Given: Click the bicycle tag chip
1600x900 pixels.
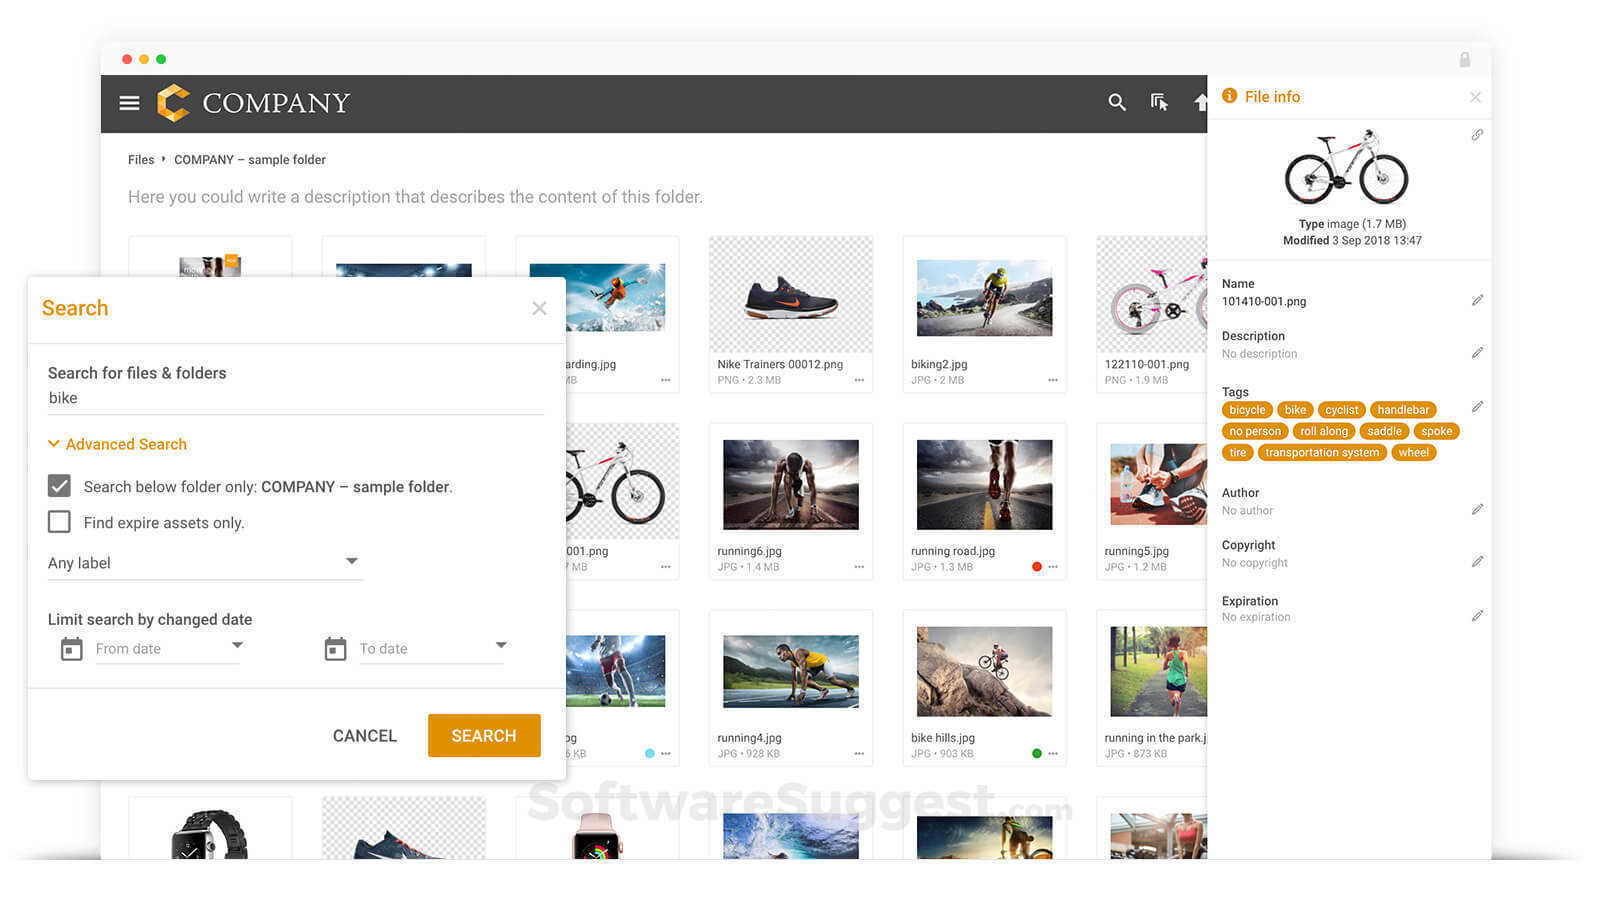Looking at the screenshot, I should (1247, 410).
